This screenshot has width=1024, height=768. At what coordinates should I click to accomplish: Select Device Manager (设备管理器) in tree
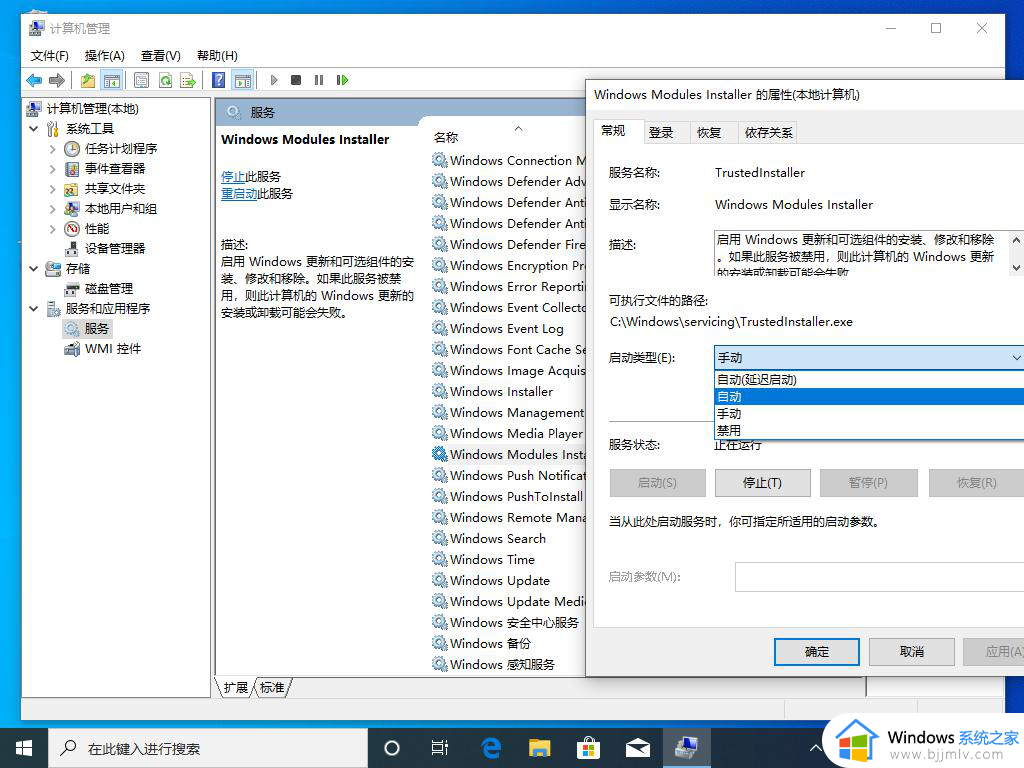(x=115, y=249)
